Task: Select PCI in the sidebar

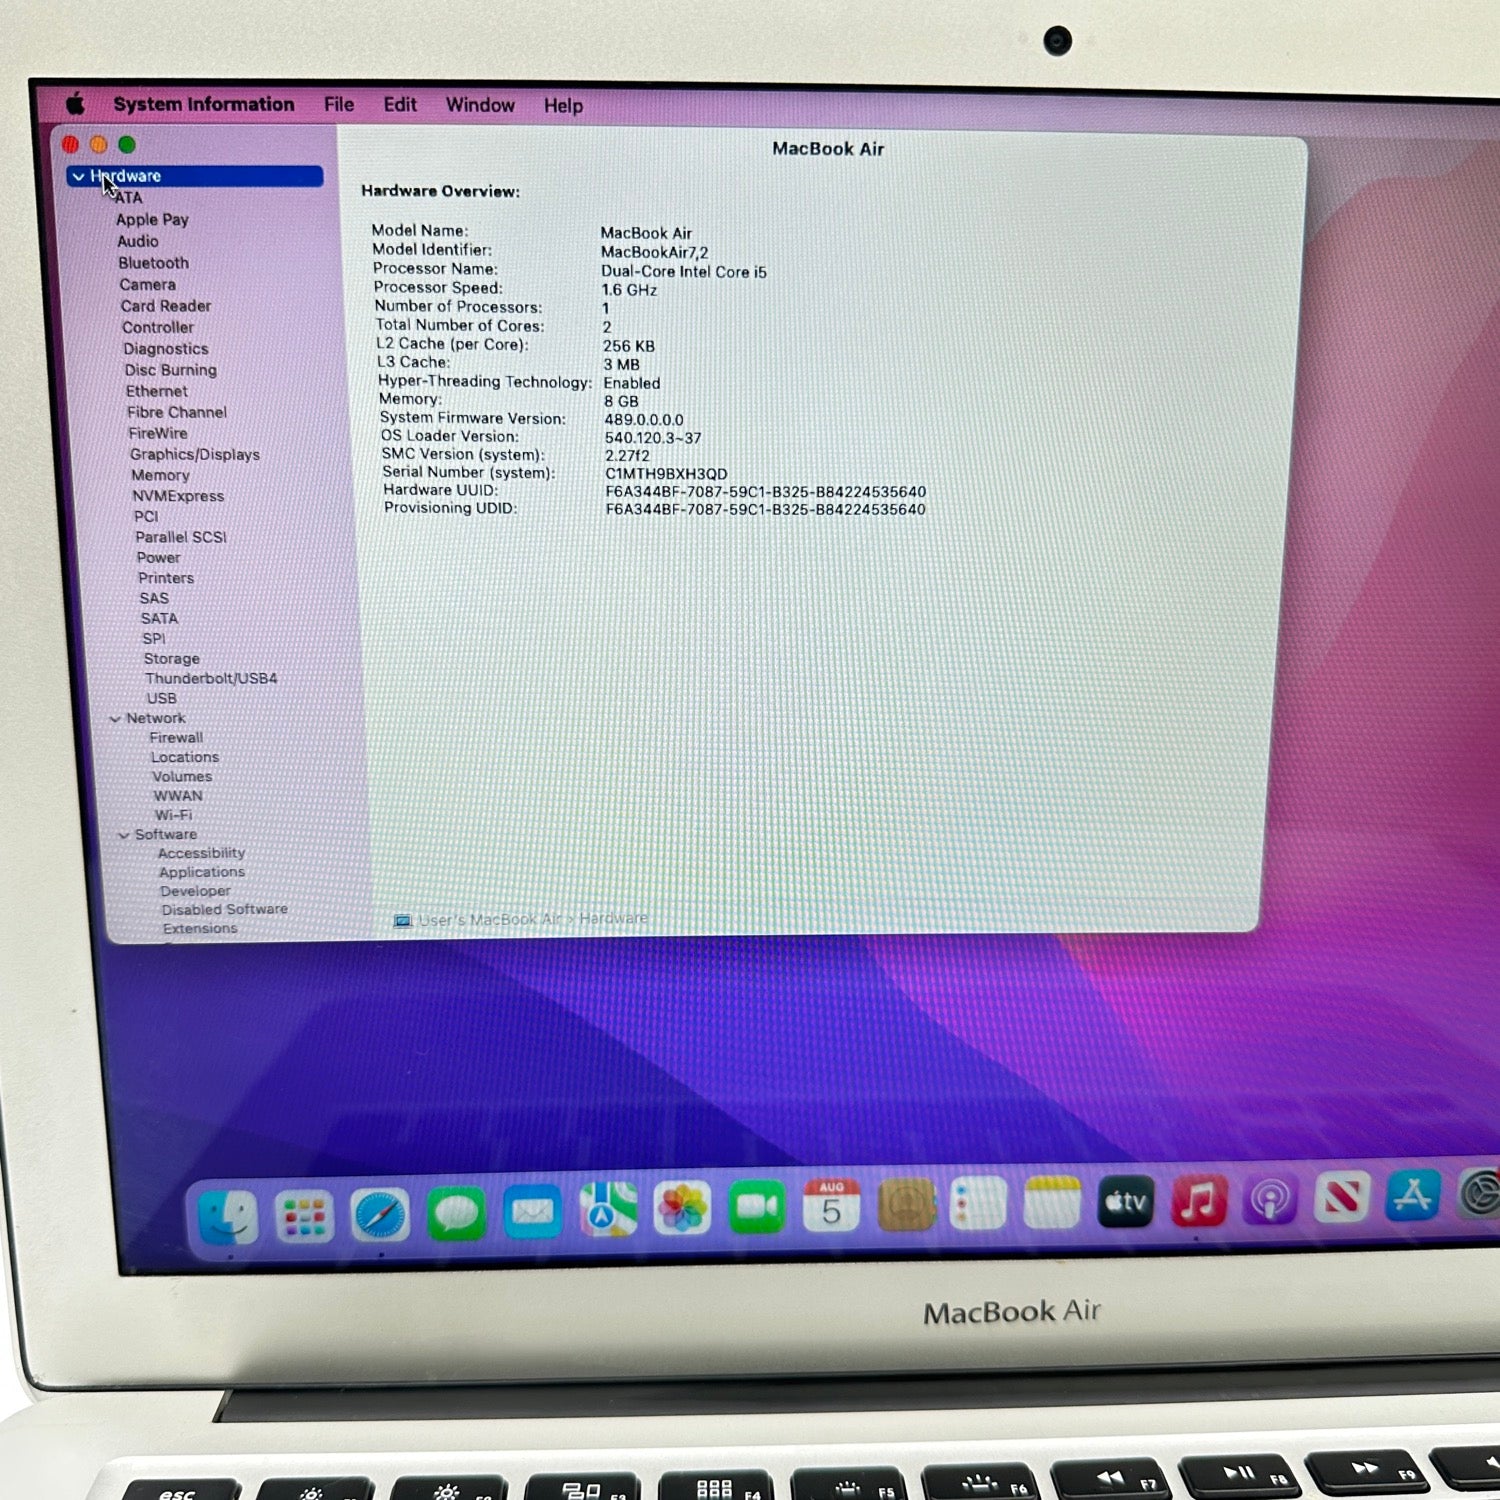Action: pos(146,517)
